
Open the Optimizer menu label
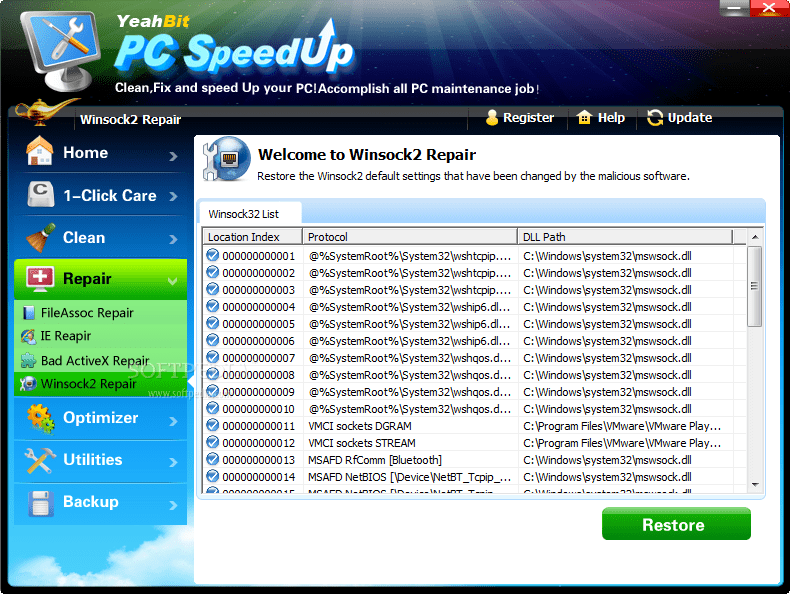[x=100, y=418]
